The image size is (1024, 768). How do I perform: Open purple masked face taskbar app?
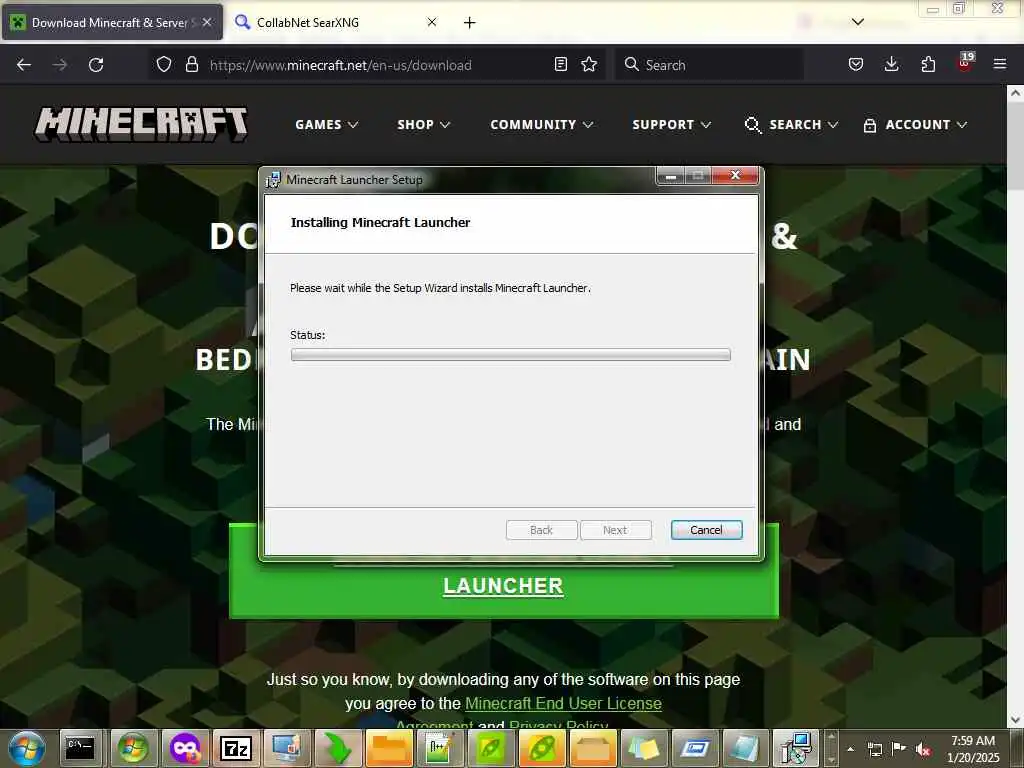[x=185, y=748]
